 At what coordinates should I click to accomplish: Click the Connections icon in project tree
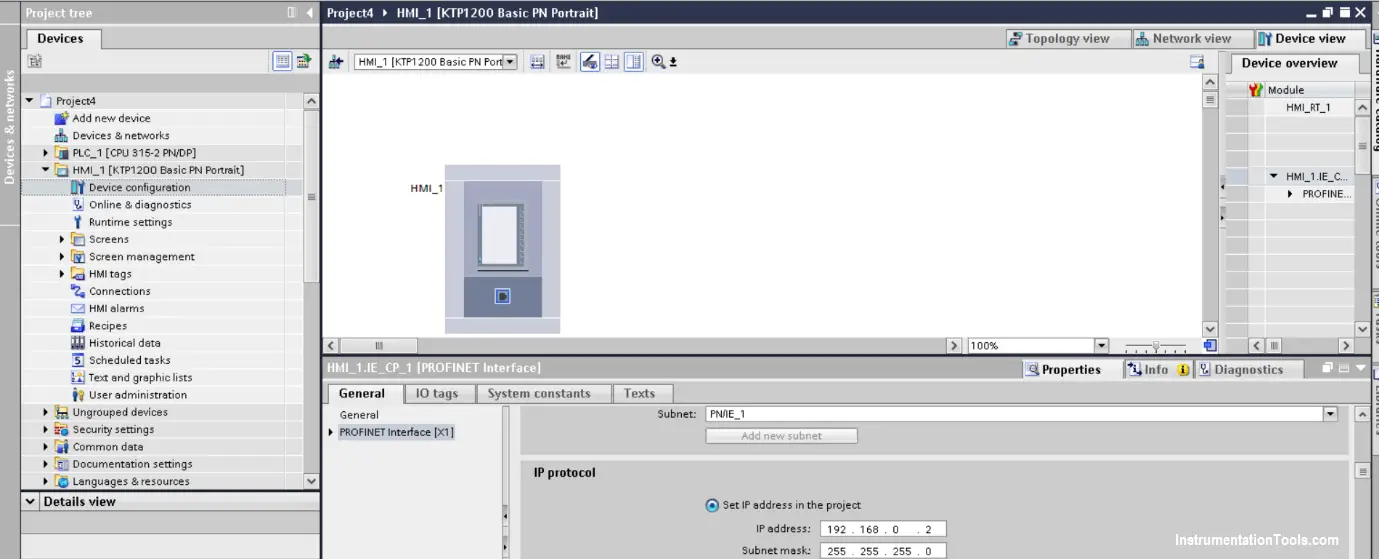(78, 291)
